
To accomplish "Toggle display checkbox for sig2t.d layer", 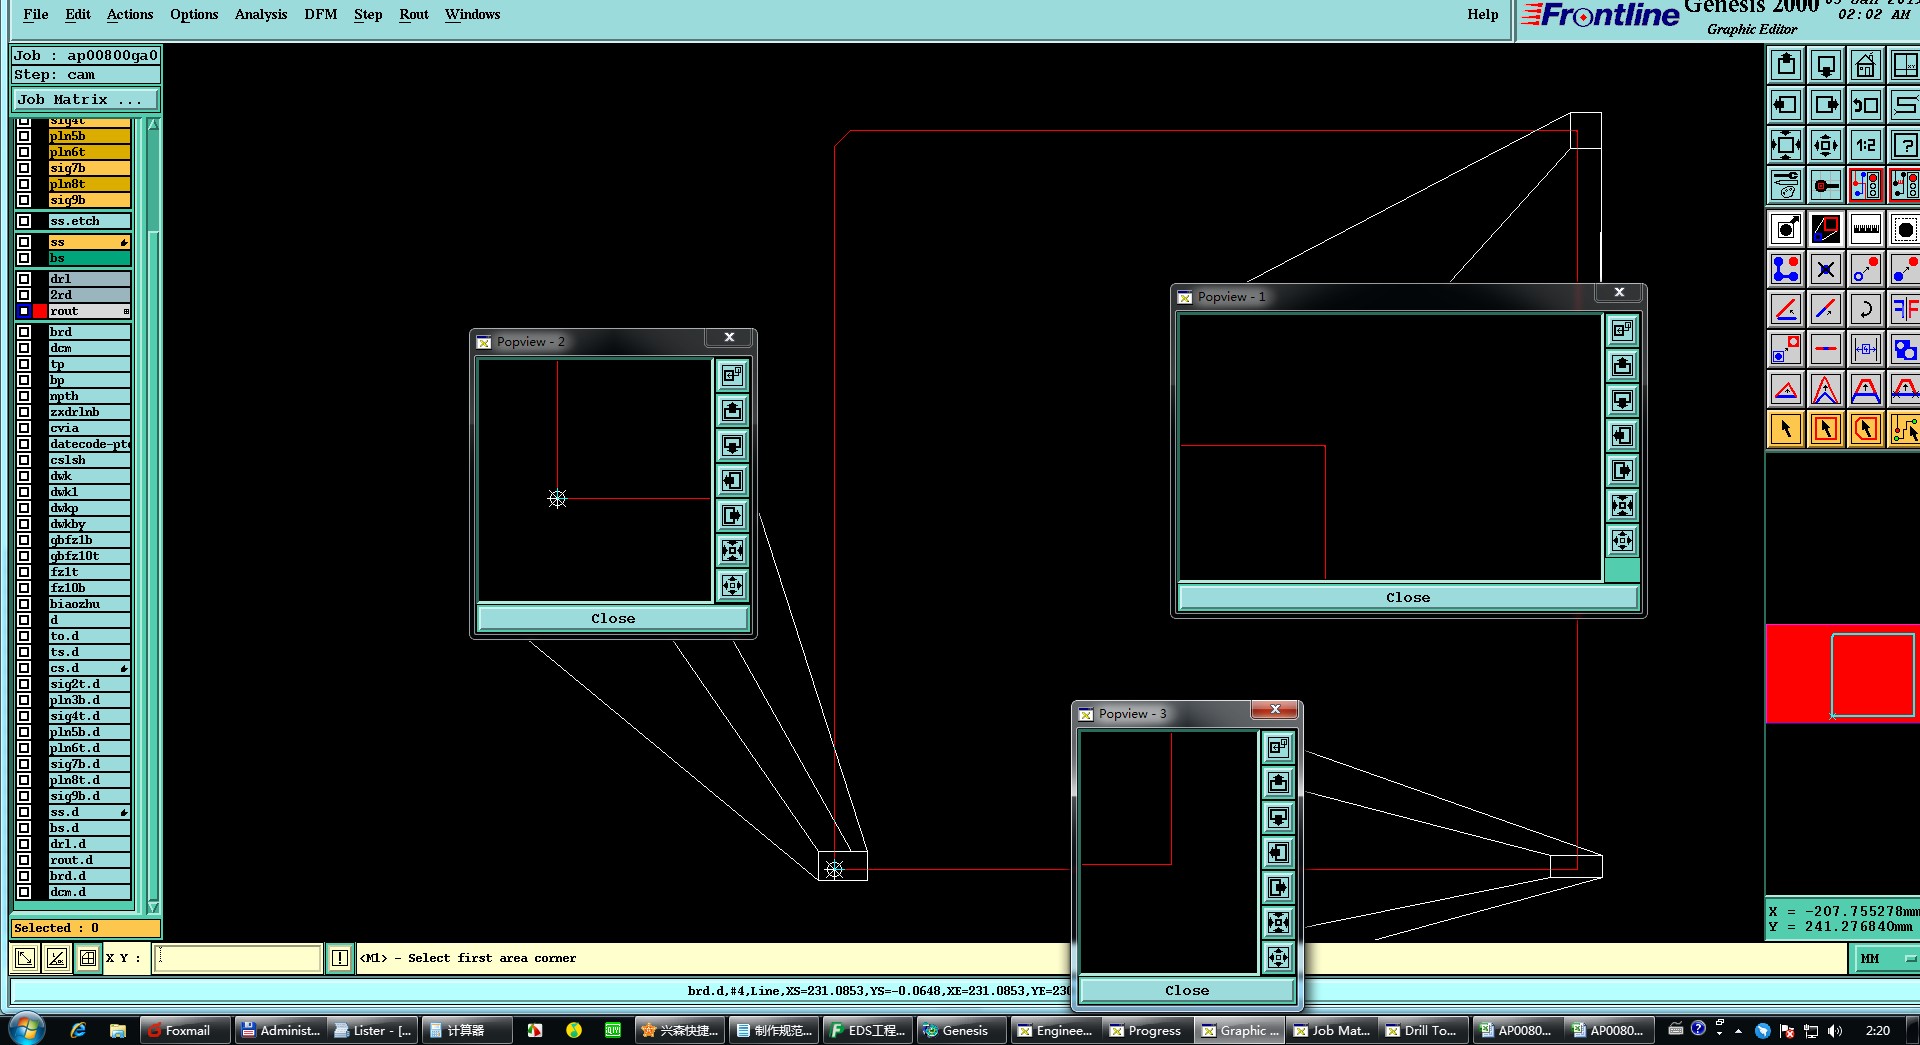I will tap(24, 684).
